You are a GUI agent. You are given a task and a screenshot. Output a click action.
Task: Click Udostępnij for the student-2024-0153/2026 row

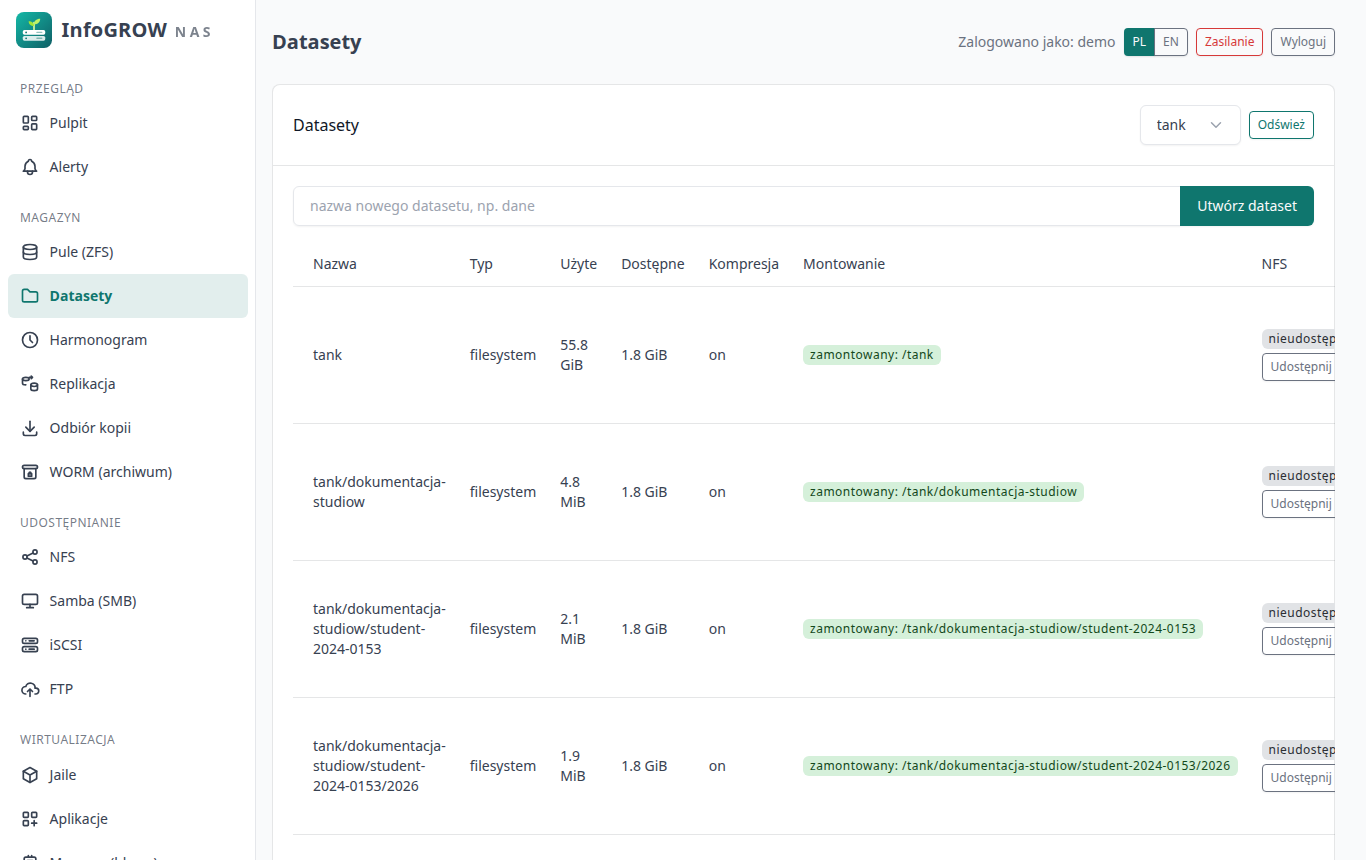point(1300,778)
